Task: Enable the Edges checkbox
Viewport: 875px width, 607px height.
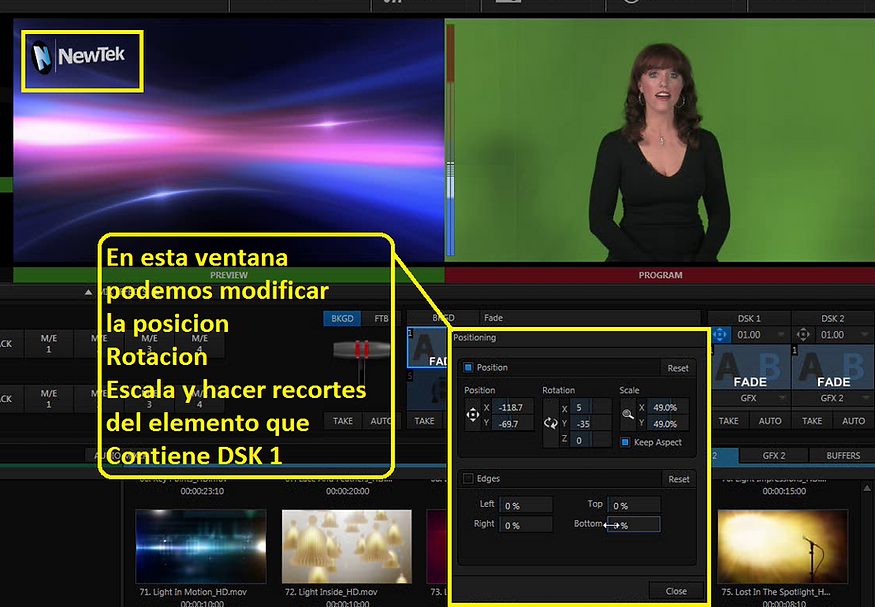Action: click(468, 478)
